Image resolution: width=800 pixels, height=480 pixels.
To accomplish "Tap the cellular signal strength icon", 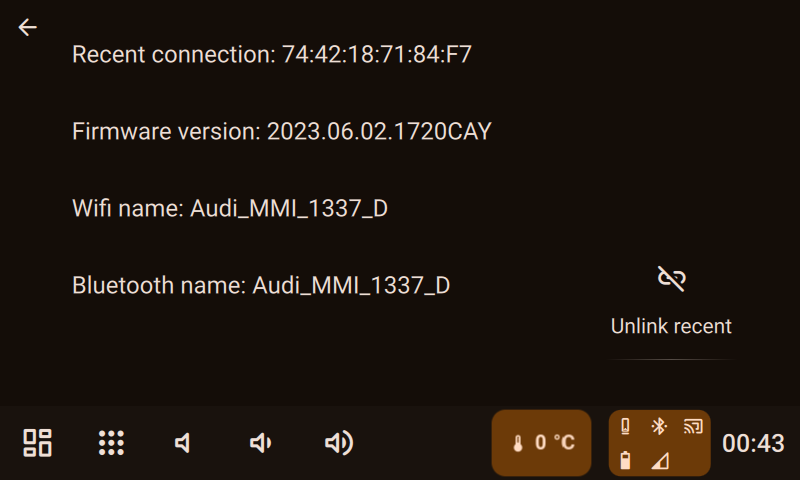I will click(659, 460).
